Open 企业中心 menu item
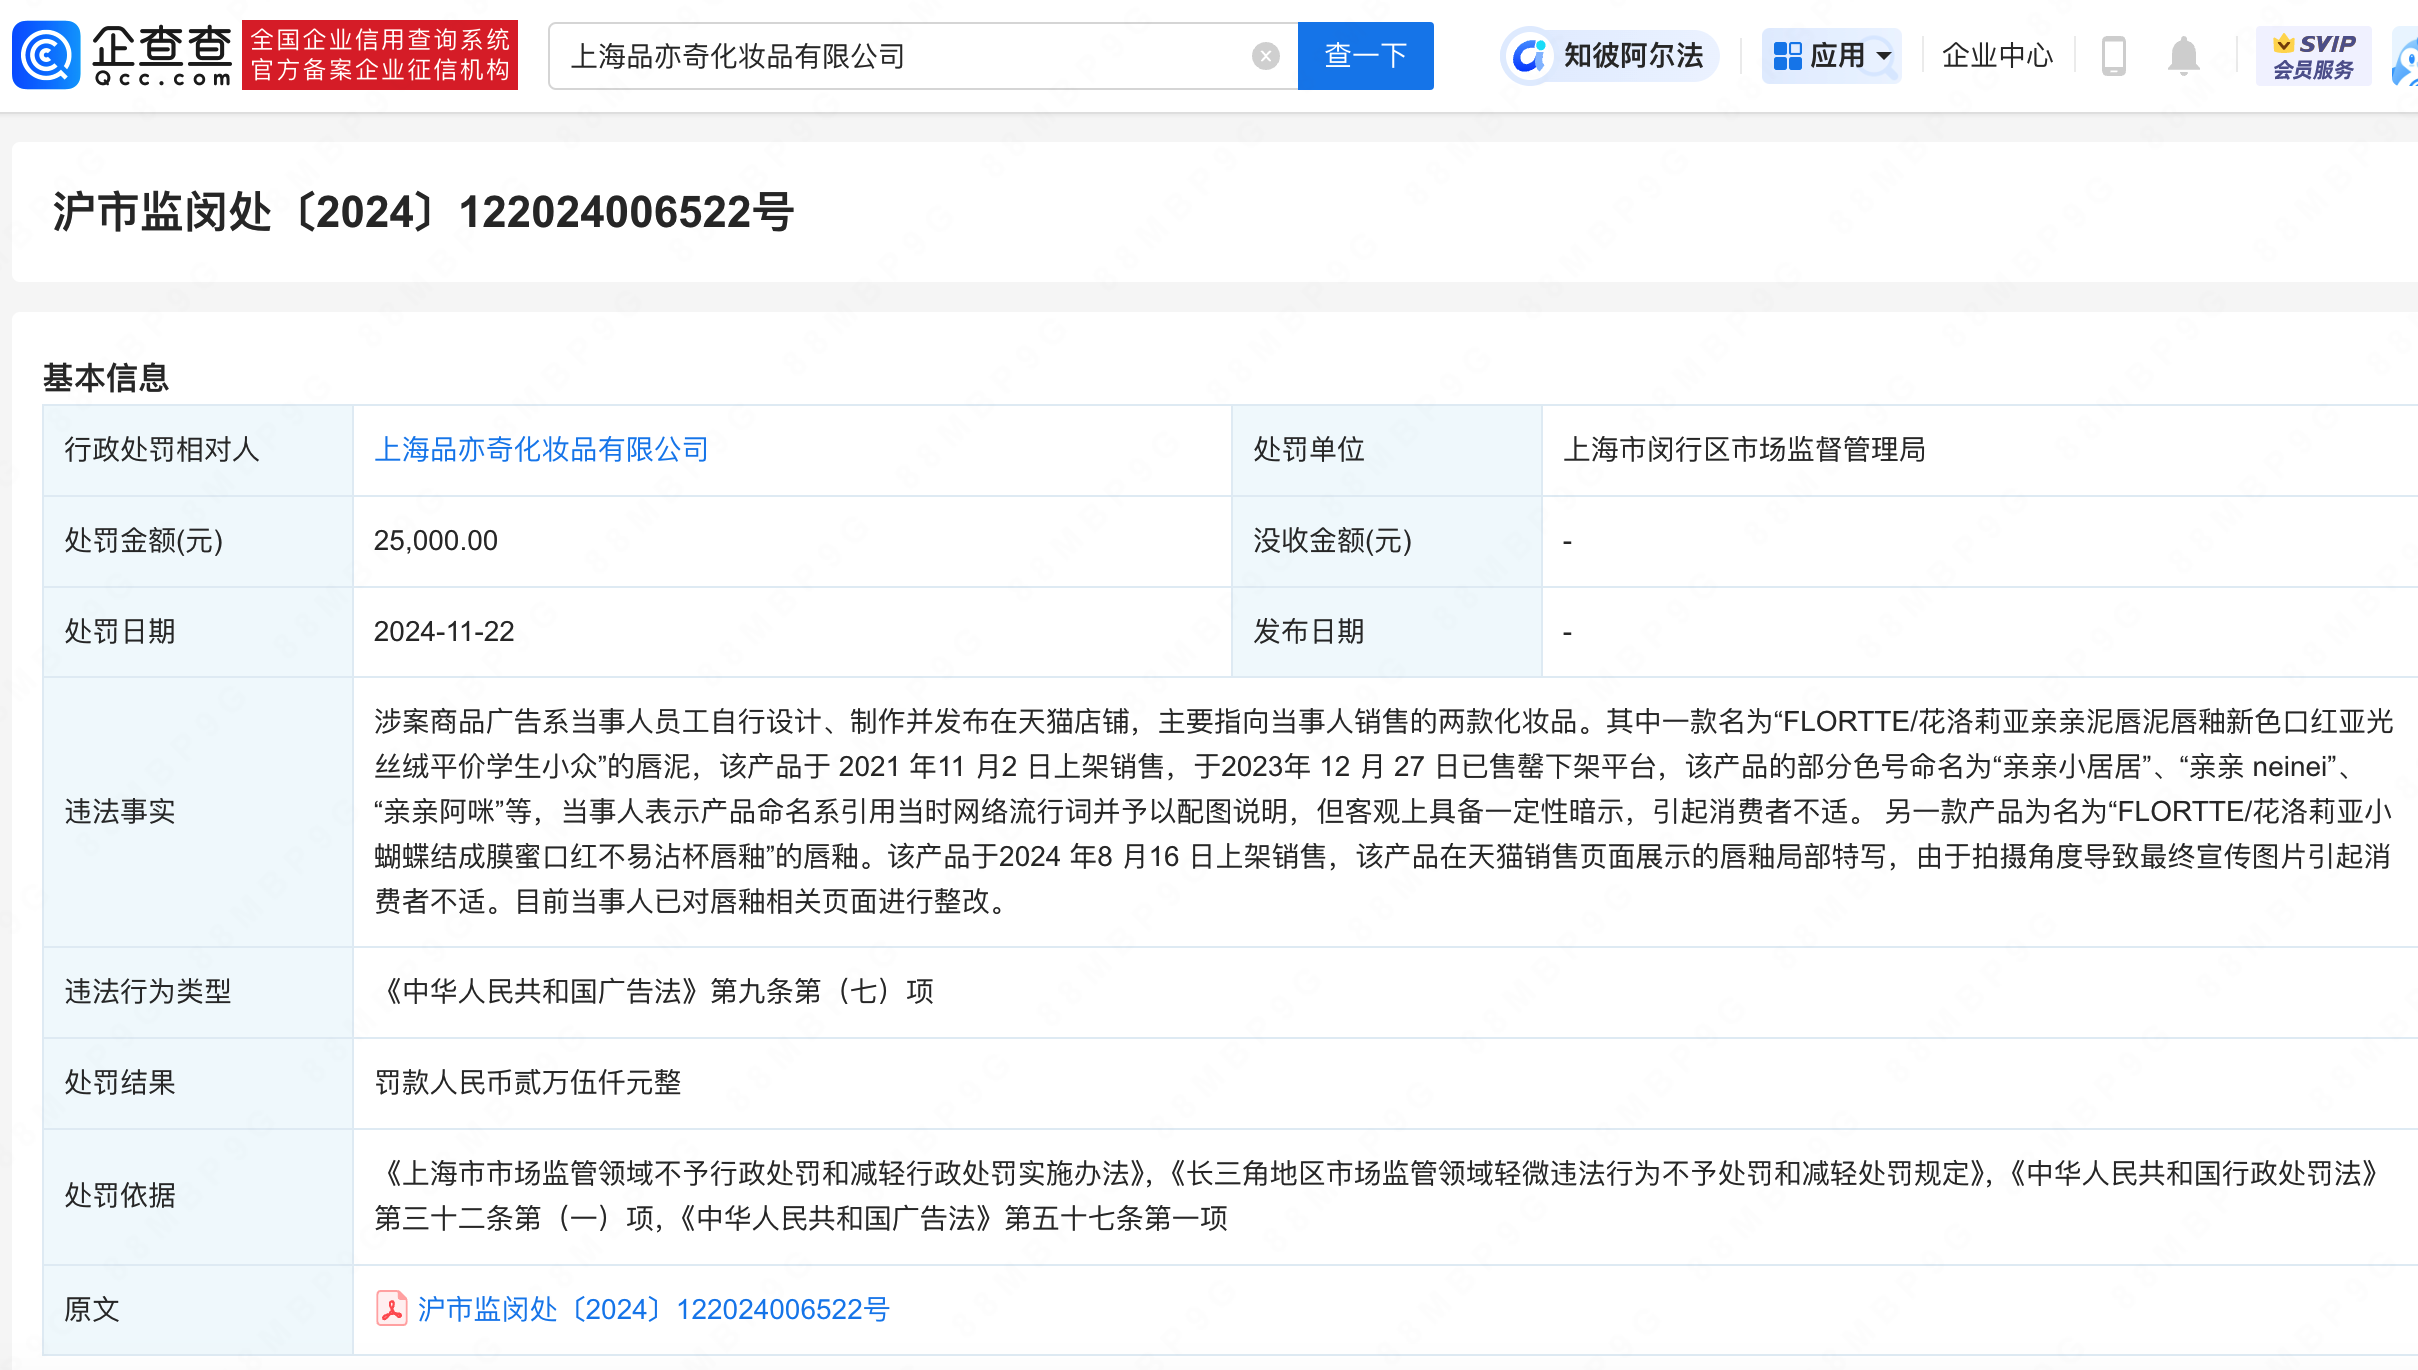The image size is (2418, 1370). click(1997, 56)
